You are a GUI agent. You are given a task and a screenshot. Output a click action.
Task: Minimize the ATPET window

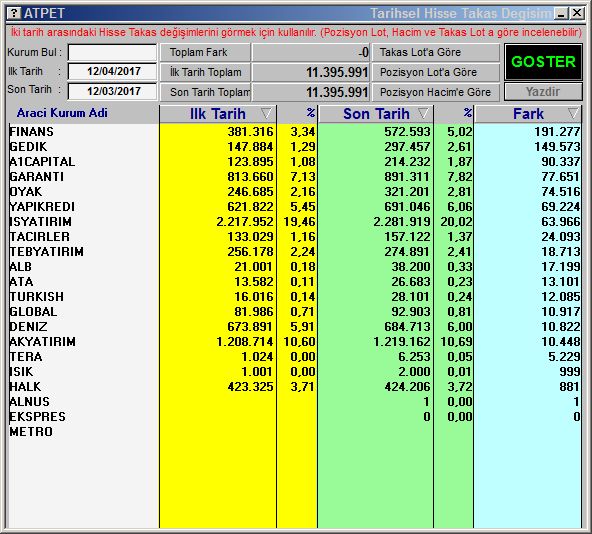pos(561,14)
